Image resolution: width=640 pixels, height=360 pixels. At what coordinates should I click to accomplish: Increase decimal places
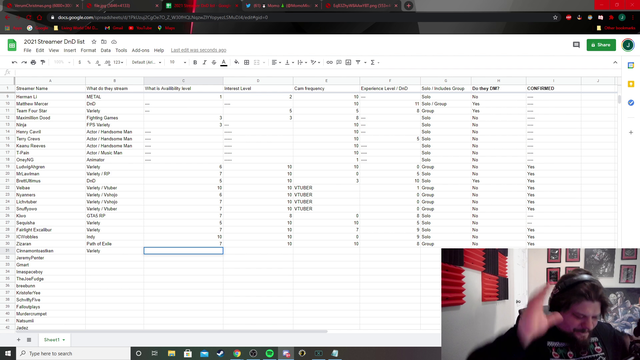point(107,62)
